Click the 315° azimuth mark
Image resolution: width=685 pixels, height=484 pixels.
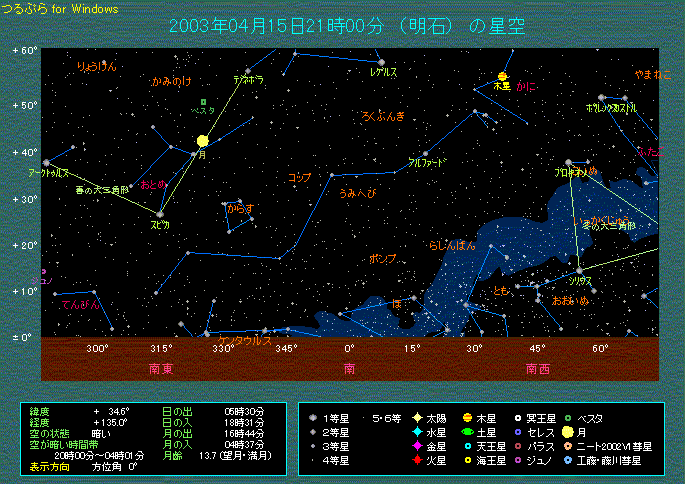pos(161,349)
